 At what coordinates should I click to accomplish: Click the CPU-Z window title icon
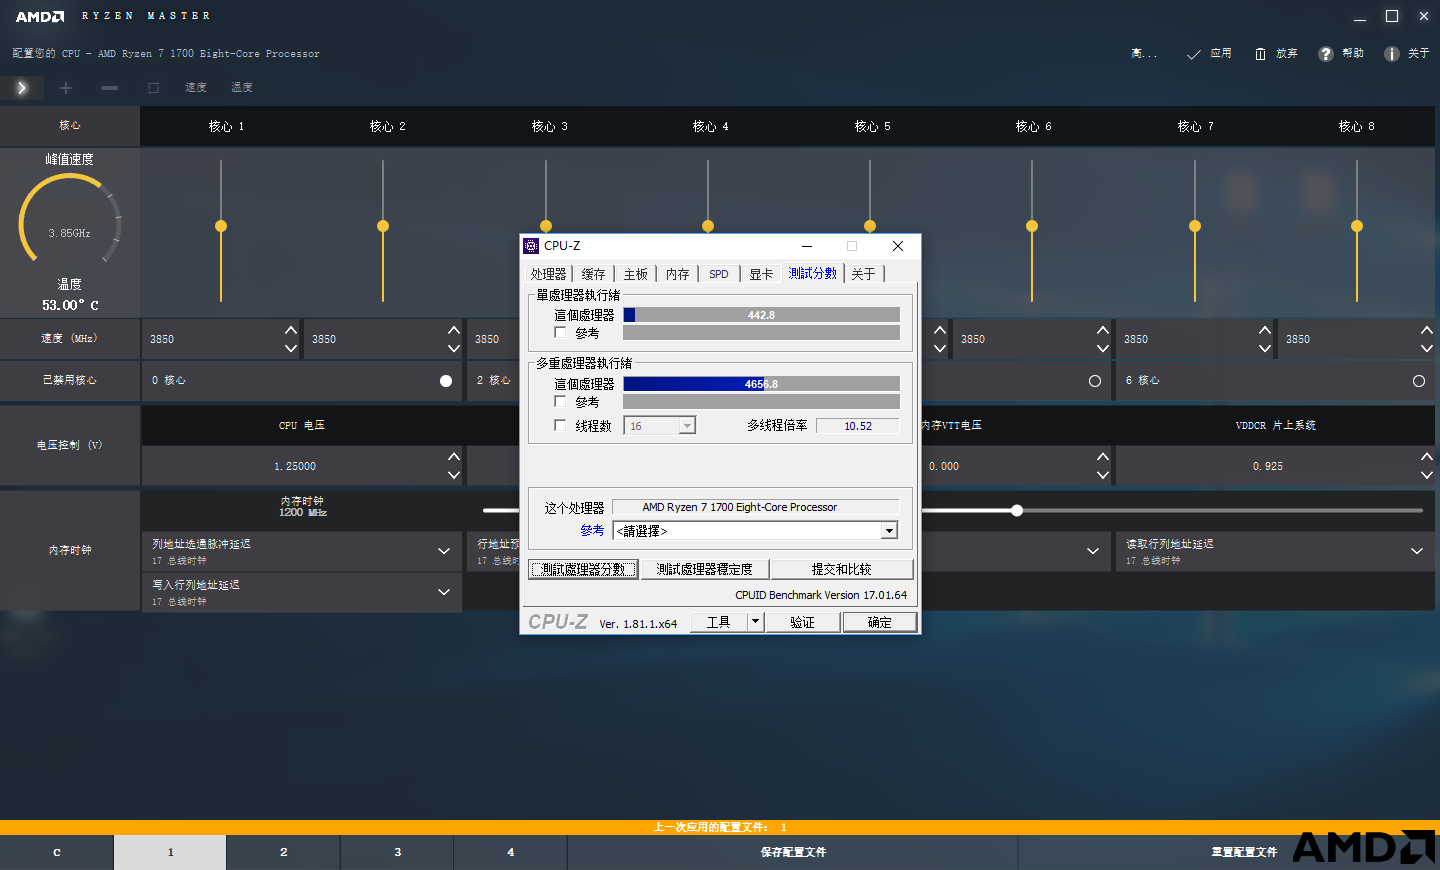pyautogui.click(x=531, y=246)
